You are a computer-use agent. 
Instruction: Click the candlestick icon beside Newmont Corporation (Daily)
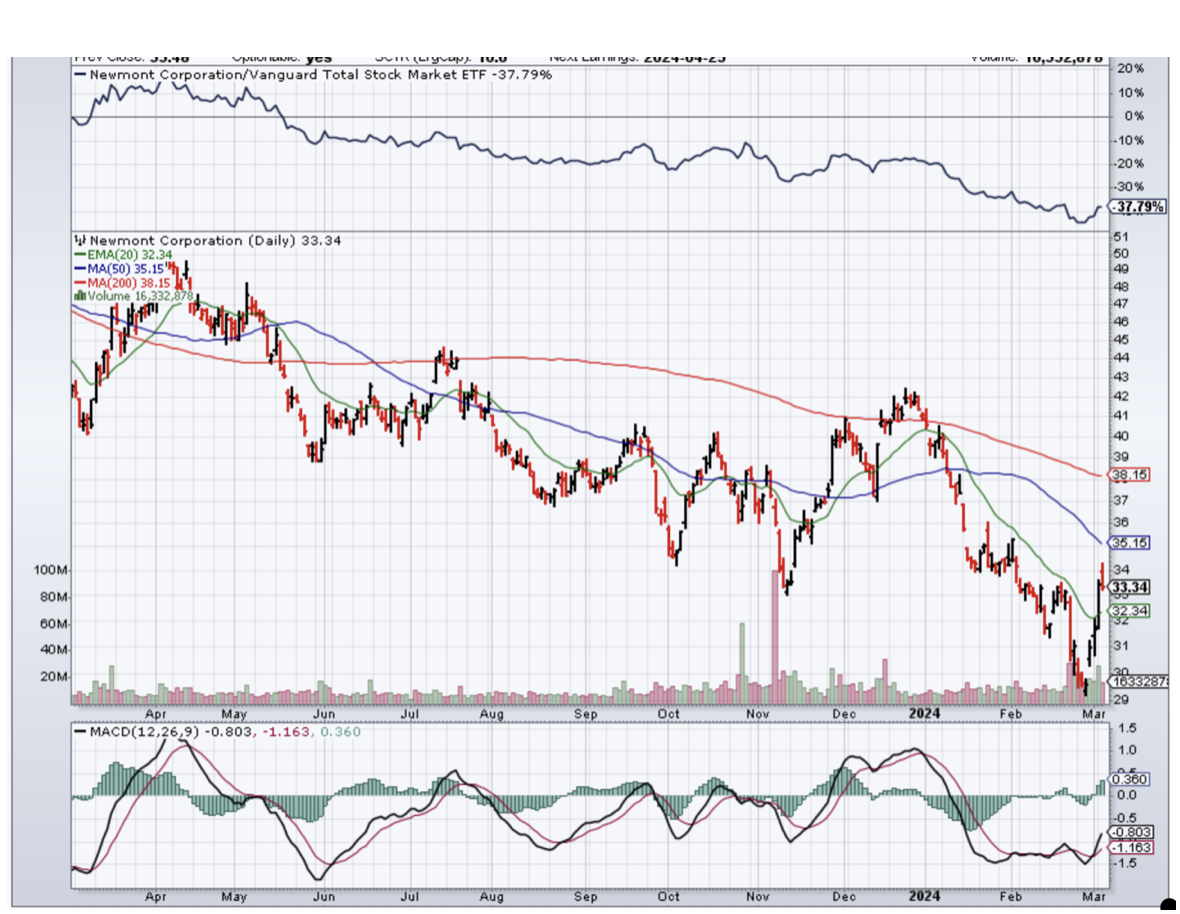(x=80, y=241)
